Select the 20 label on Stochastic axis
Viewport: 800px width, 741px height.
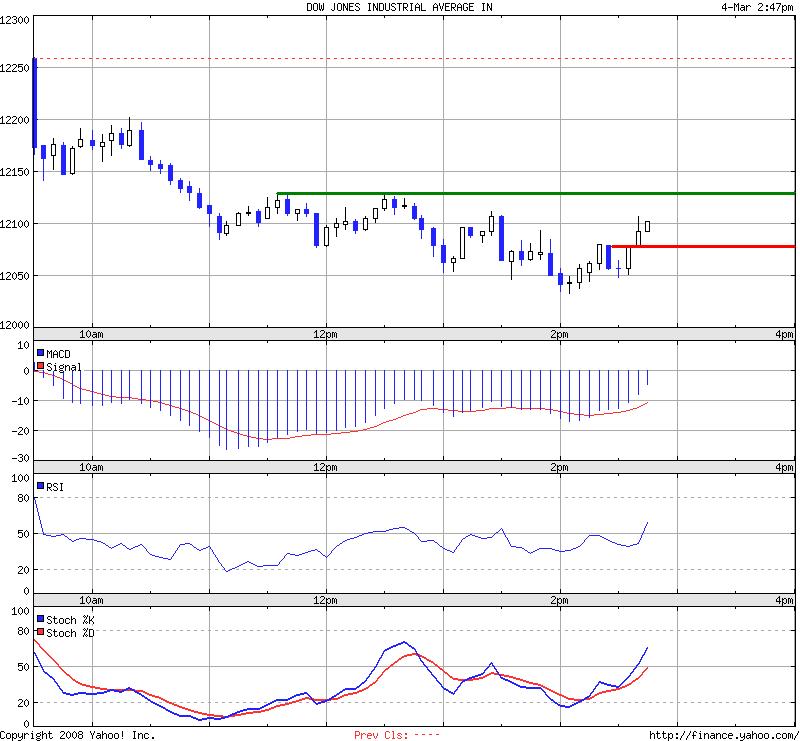(23, 703)
